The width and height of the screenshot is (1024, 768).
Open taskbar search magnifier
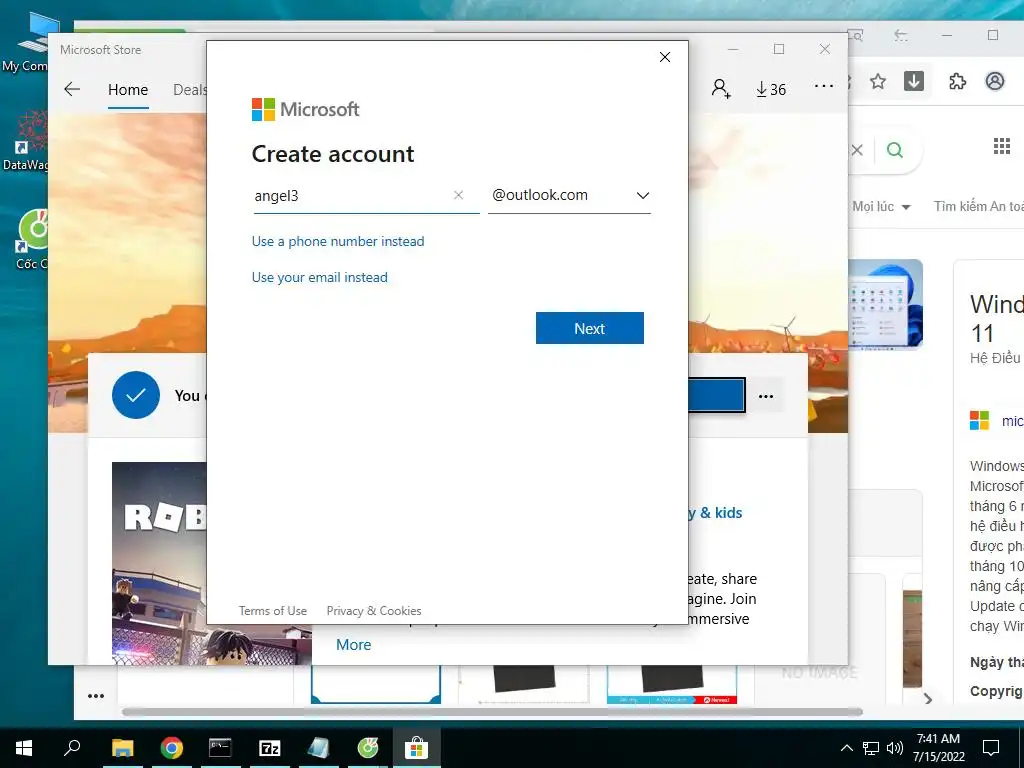[72, 748]
